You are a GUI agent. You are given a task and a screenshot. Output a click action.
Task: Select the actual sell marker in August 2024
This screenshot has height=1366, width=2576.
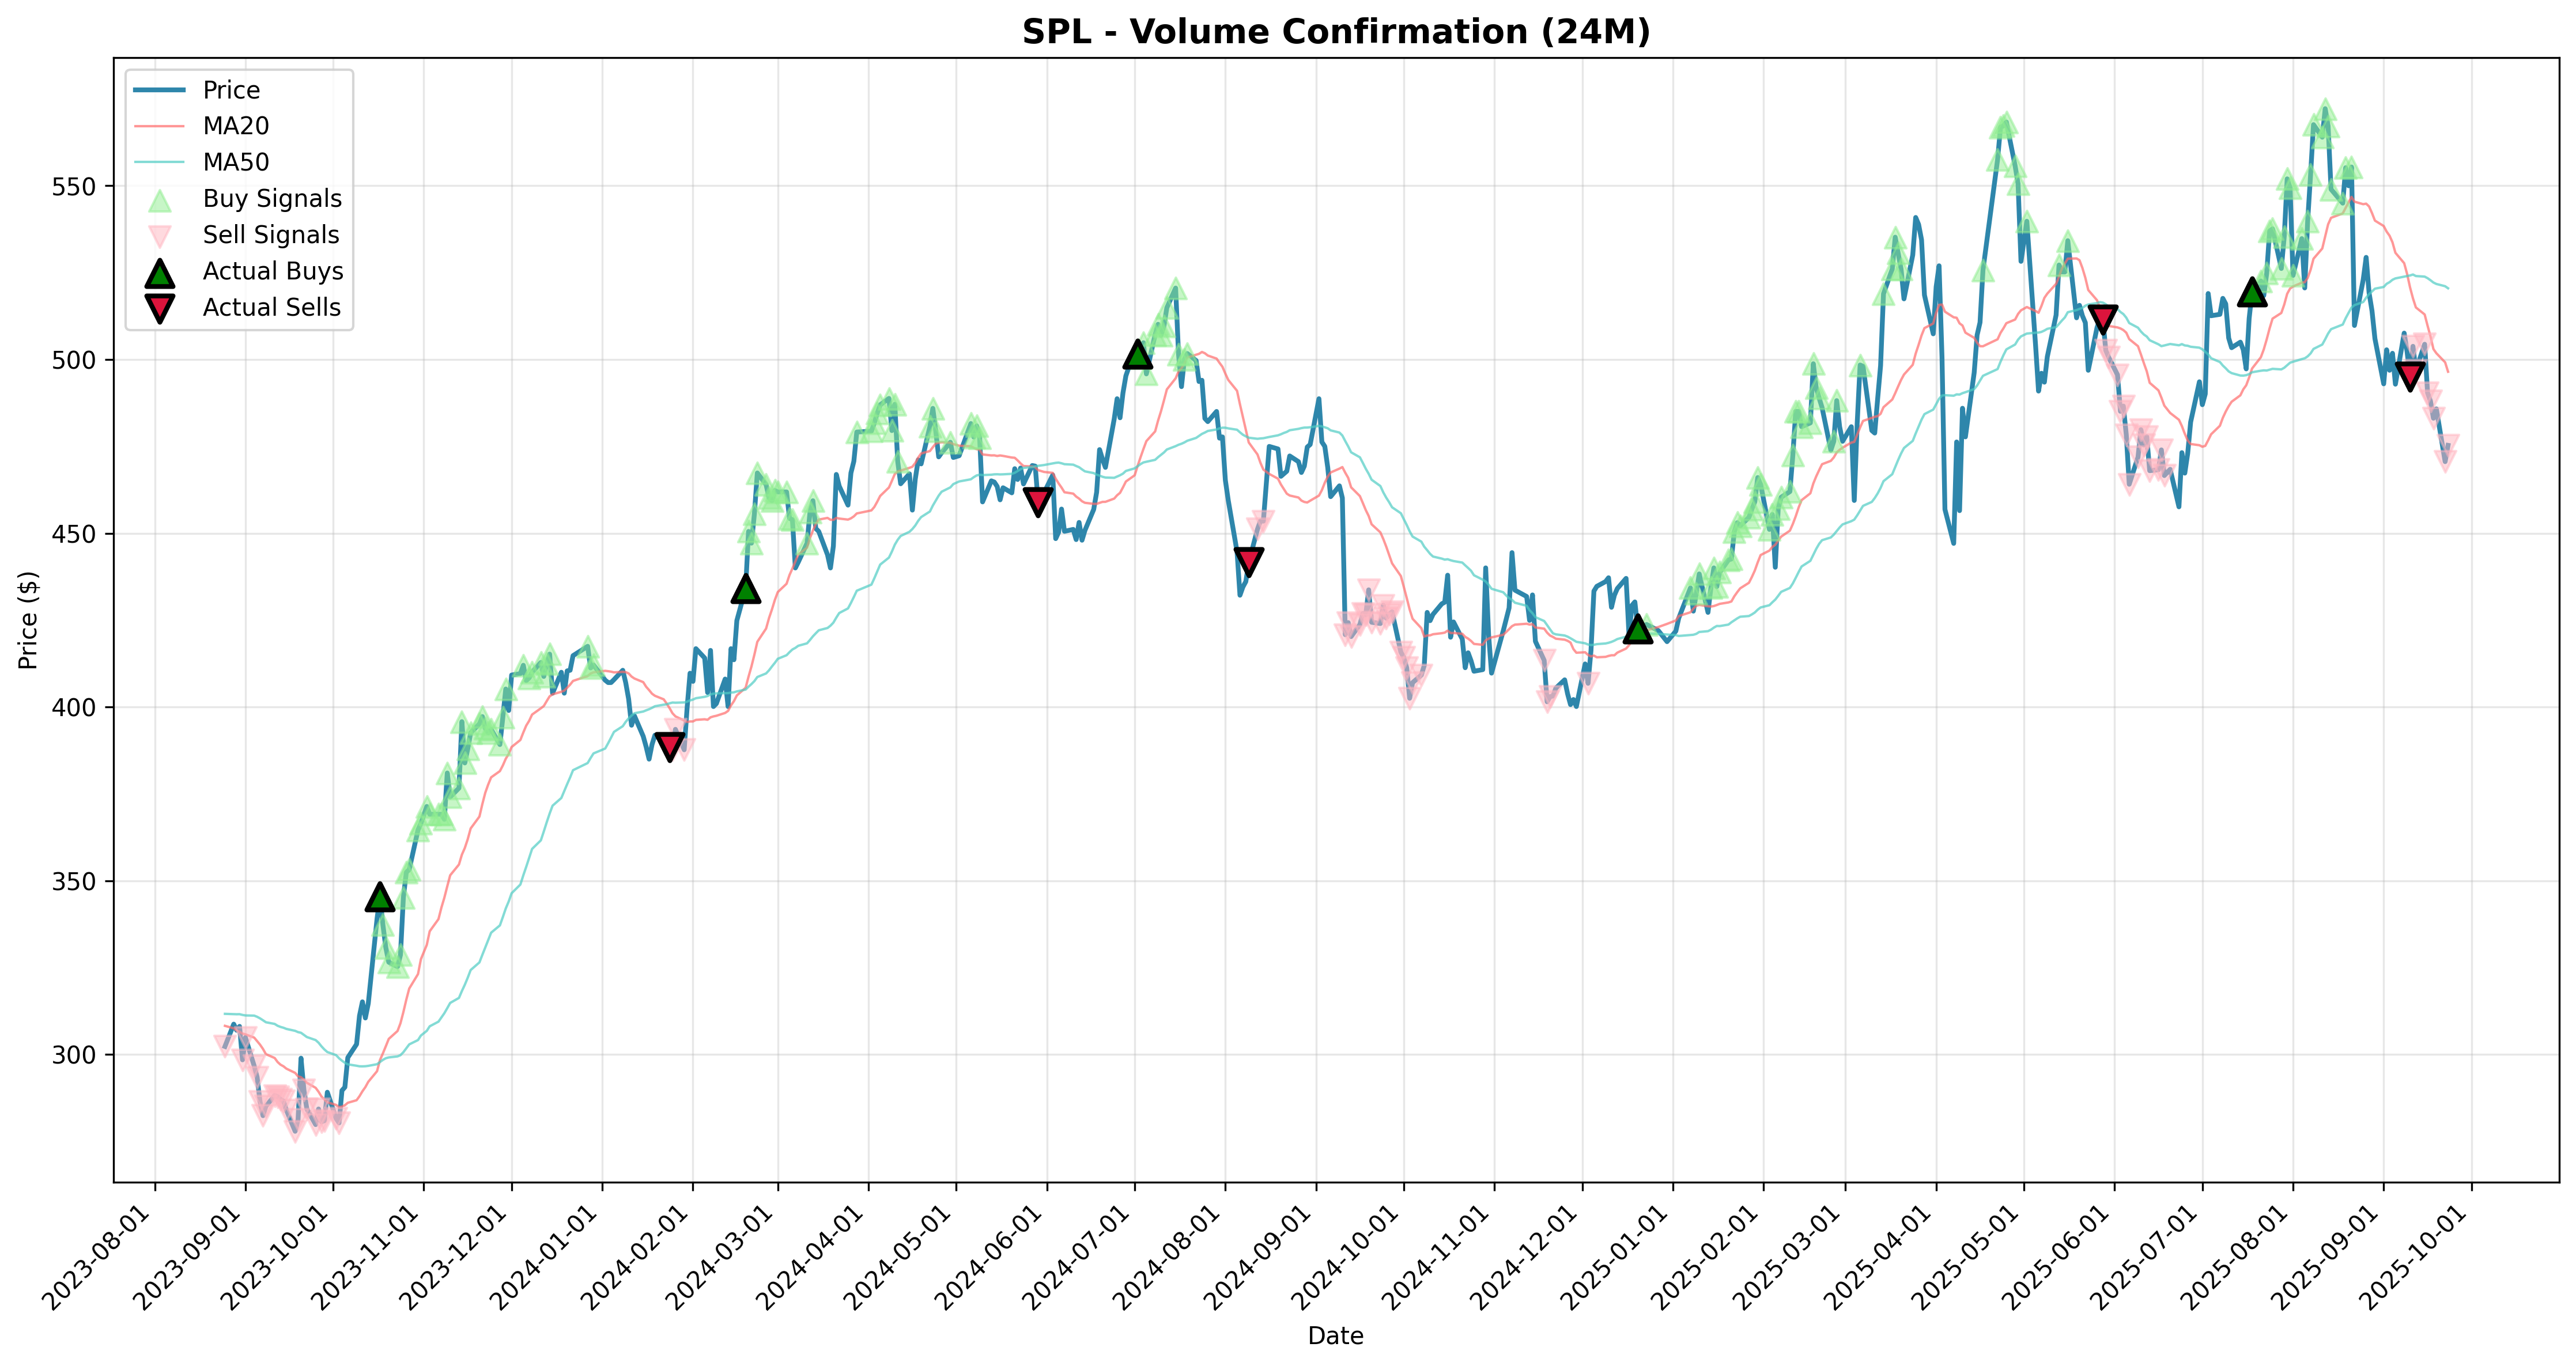(1248, 561)
